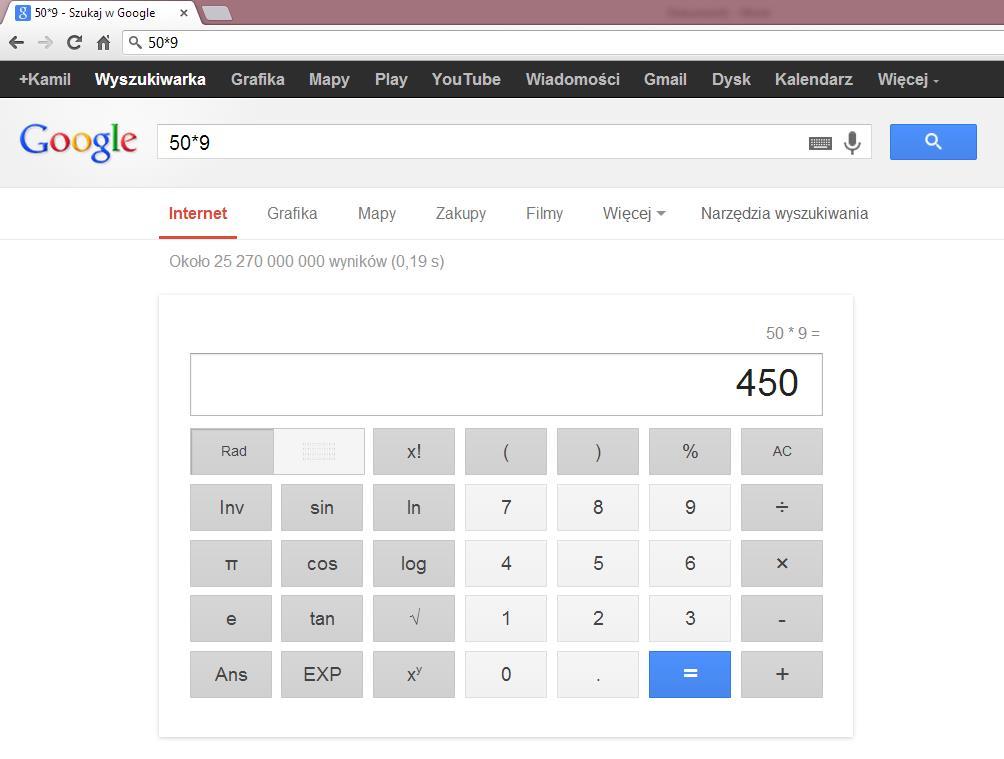This screenshot has height=759, width=1004.
Task: Click the ln natural log key
Action: click(x=414, y=507)
